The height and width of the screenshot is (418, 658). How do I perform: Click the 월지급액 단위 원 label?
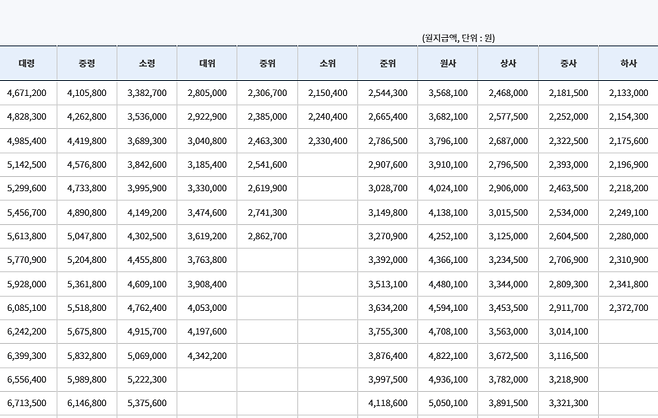472,38
